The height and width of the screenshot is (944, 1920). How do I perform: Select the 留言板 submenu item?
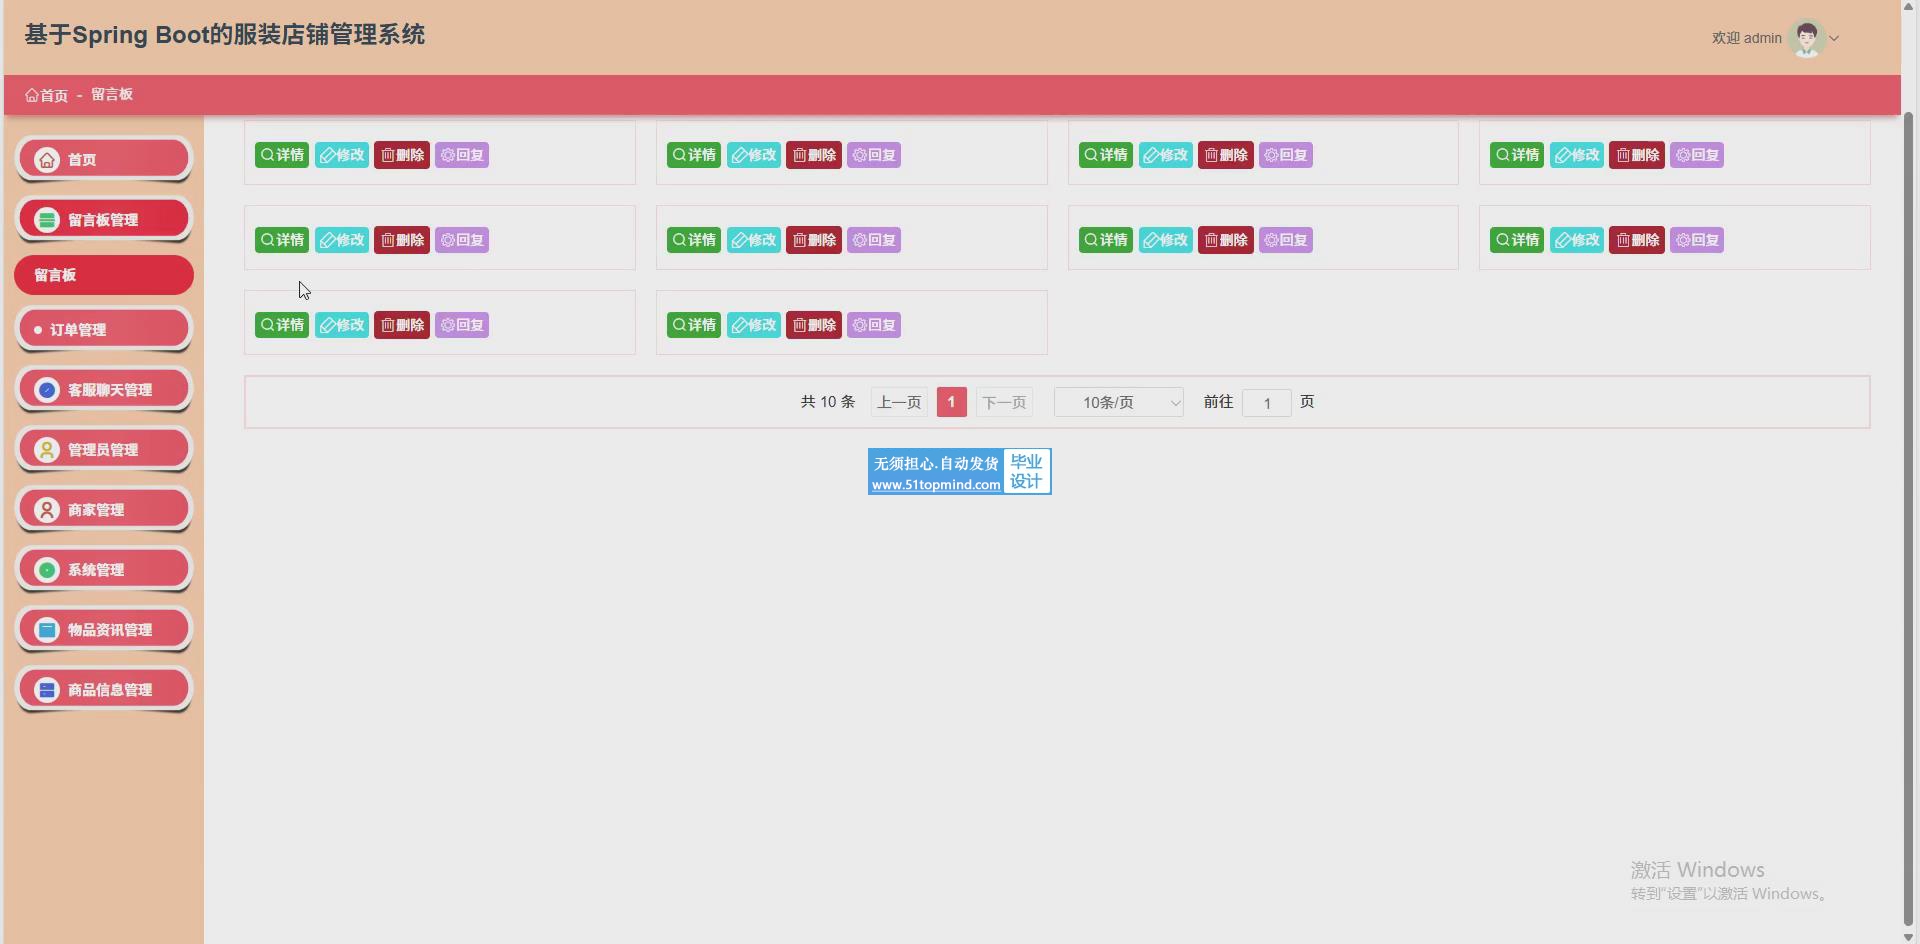(104, 275)
